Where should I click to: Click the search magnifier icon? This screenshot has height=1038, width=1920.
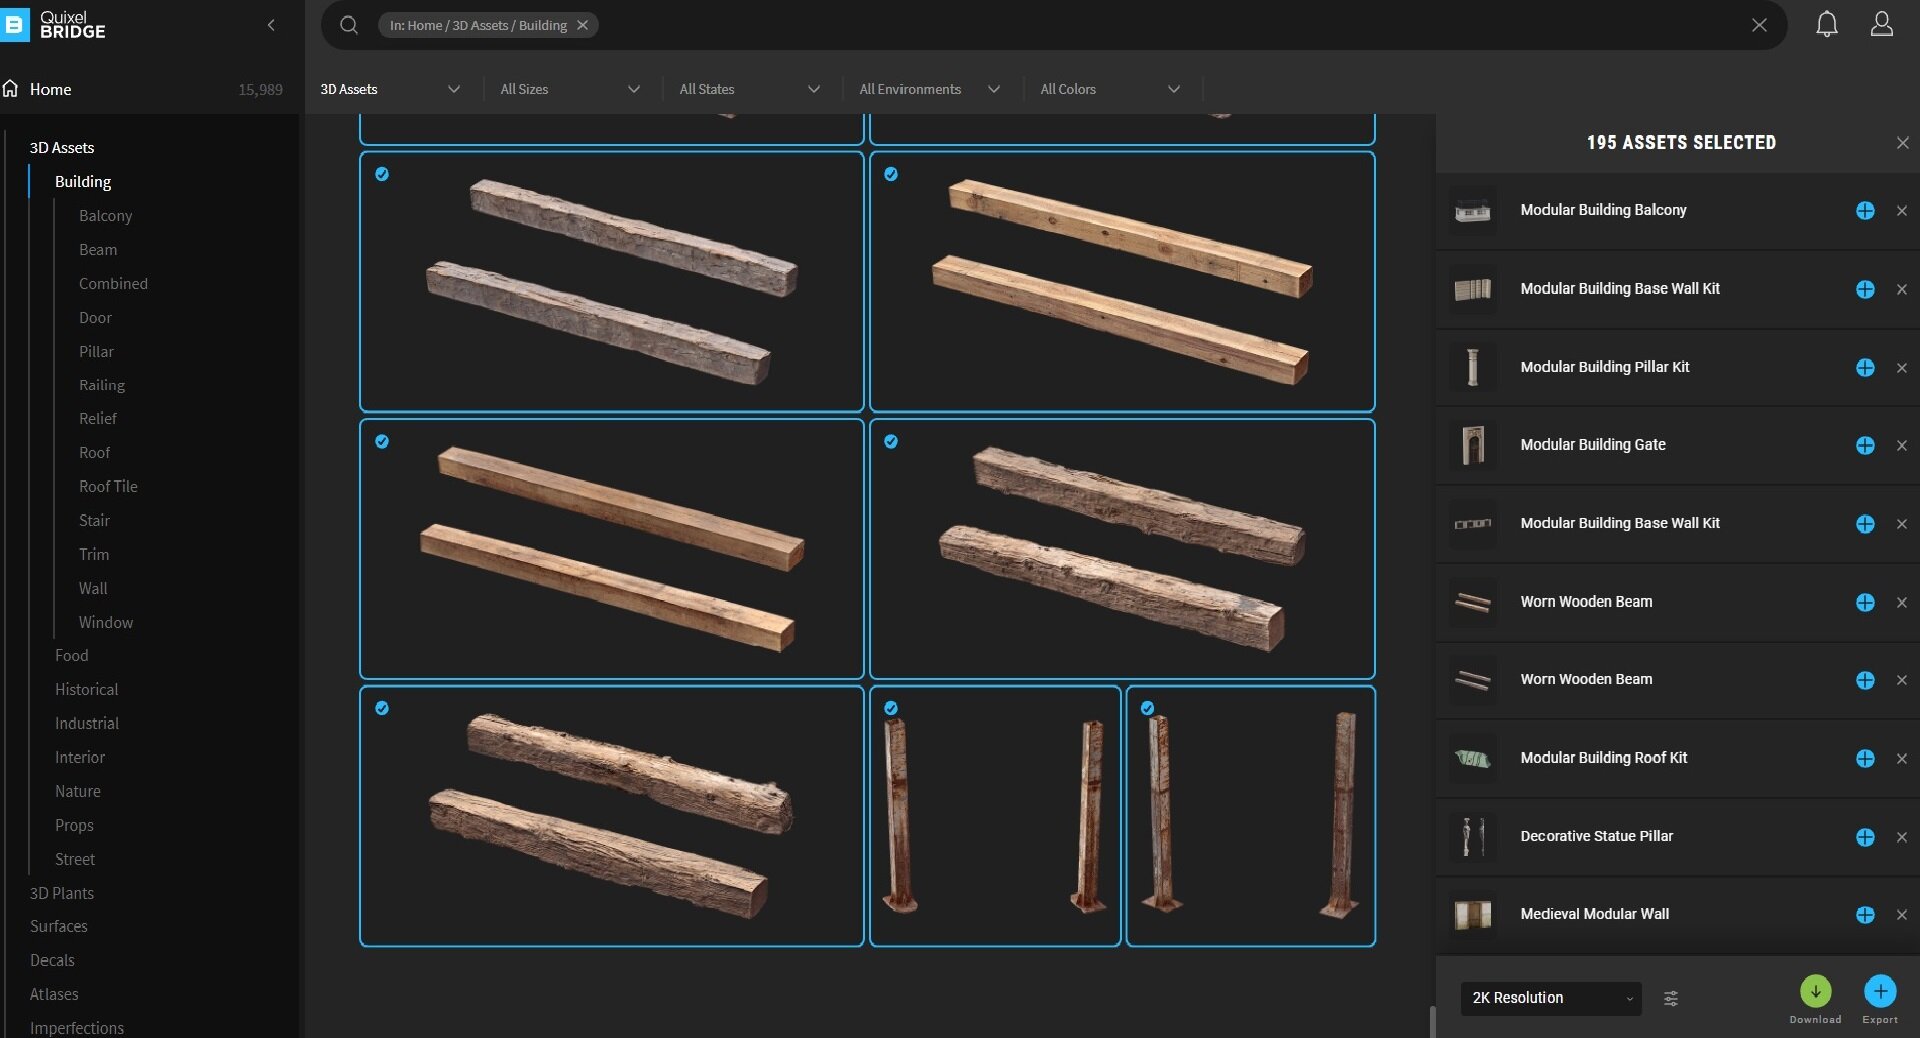[x=348, y=25]
